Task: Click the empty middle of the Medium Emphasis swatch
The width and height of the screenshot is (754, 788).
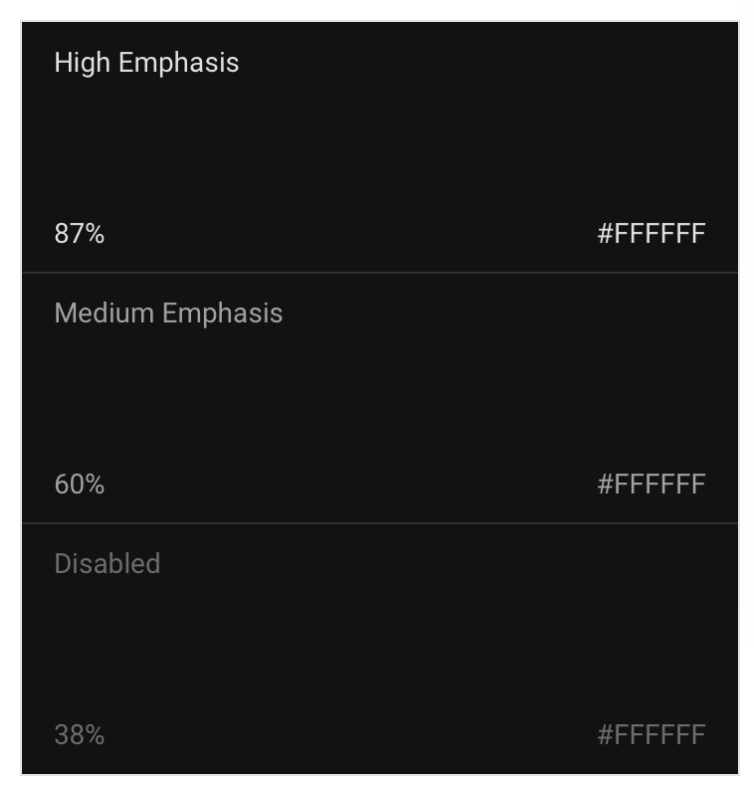Action: coord(380,398)
